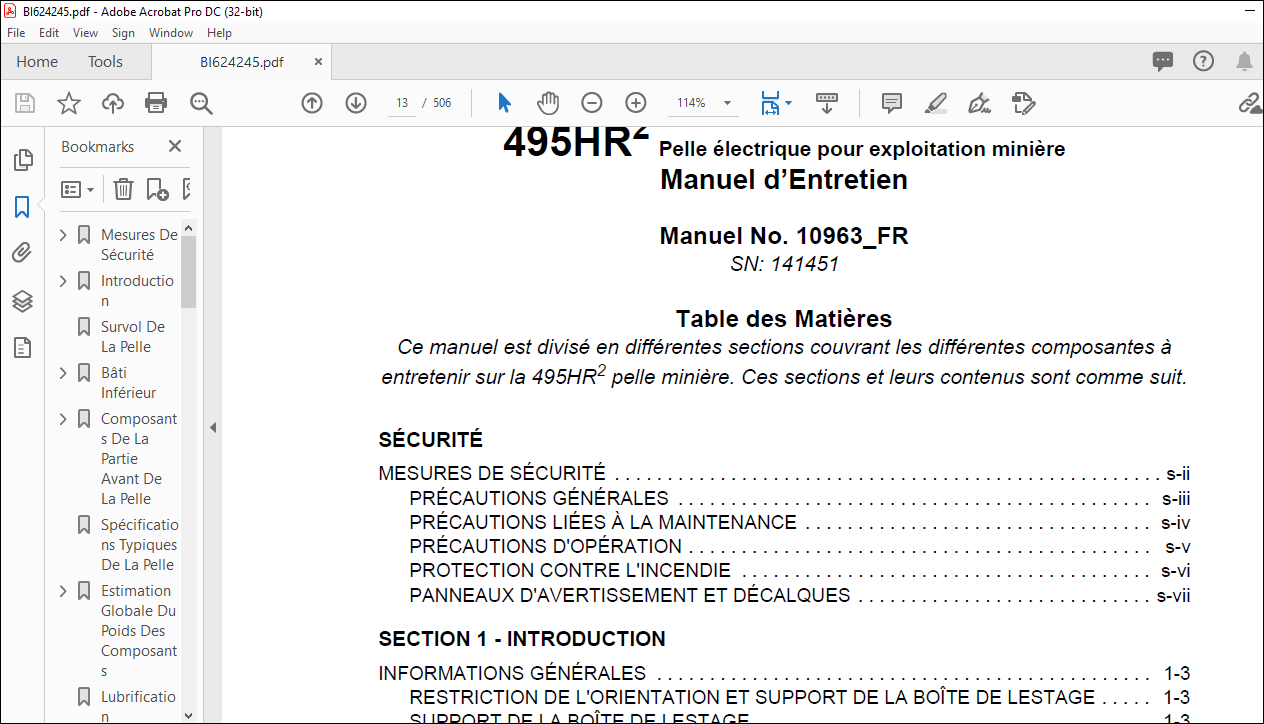The height and width of the screenshot is (724, 1264).
Task: Open bookmarks options list dropdown
Action: [78, 189]
